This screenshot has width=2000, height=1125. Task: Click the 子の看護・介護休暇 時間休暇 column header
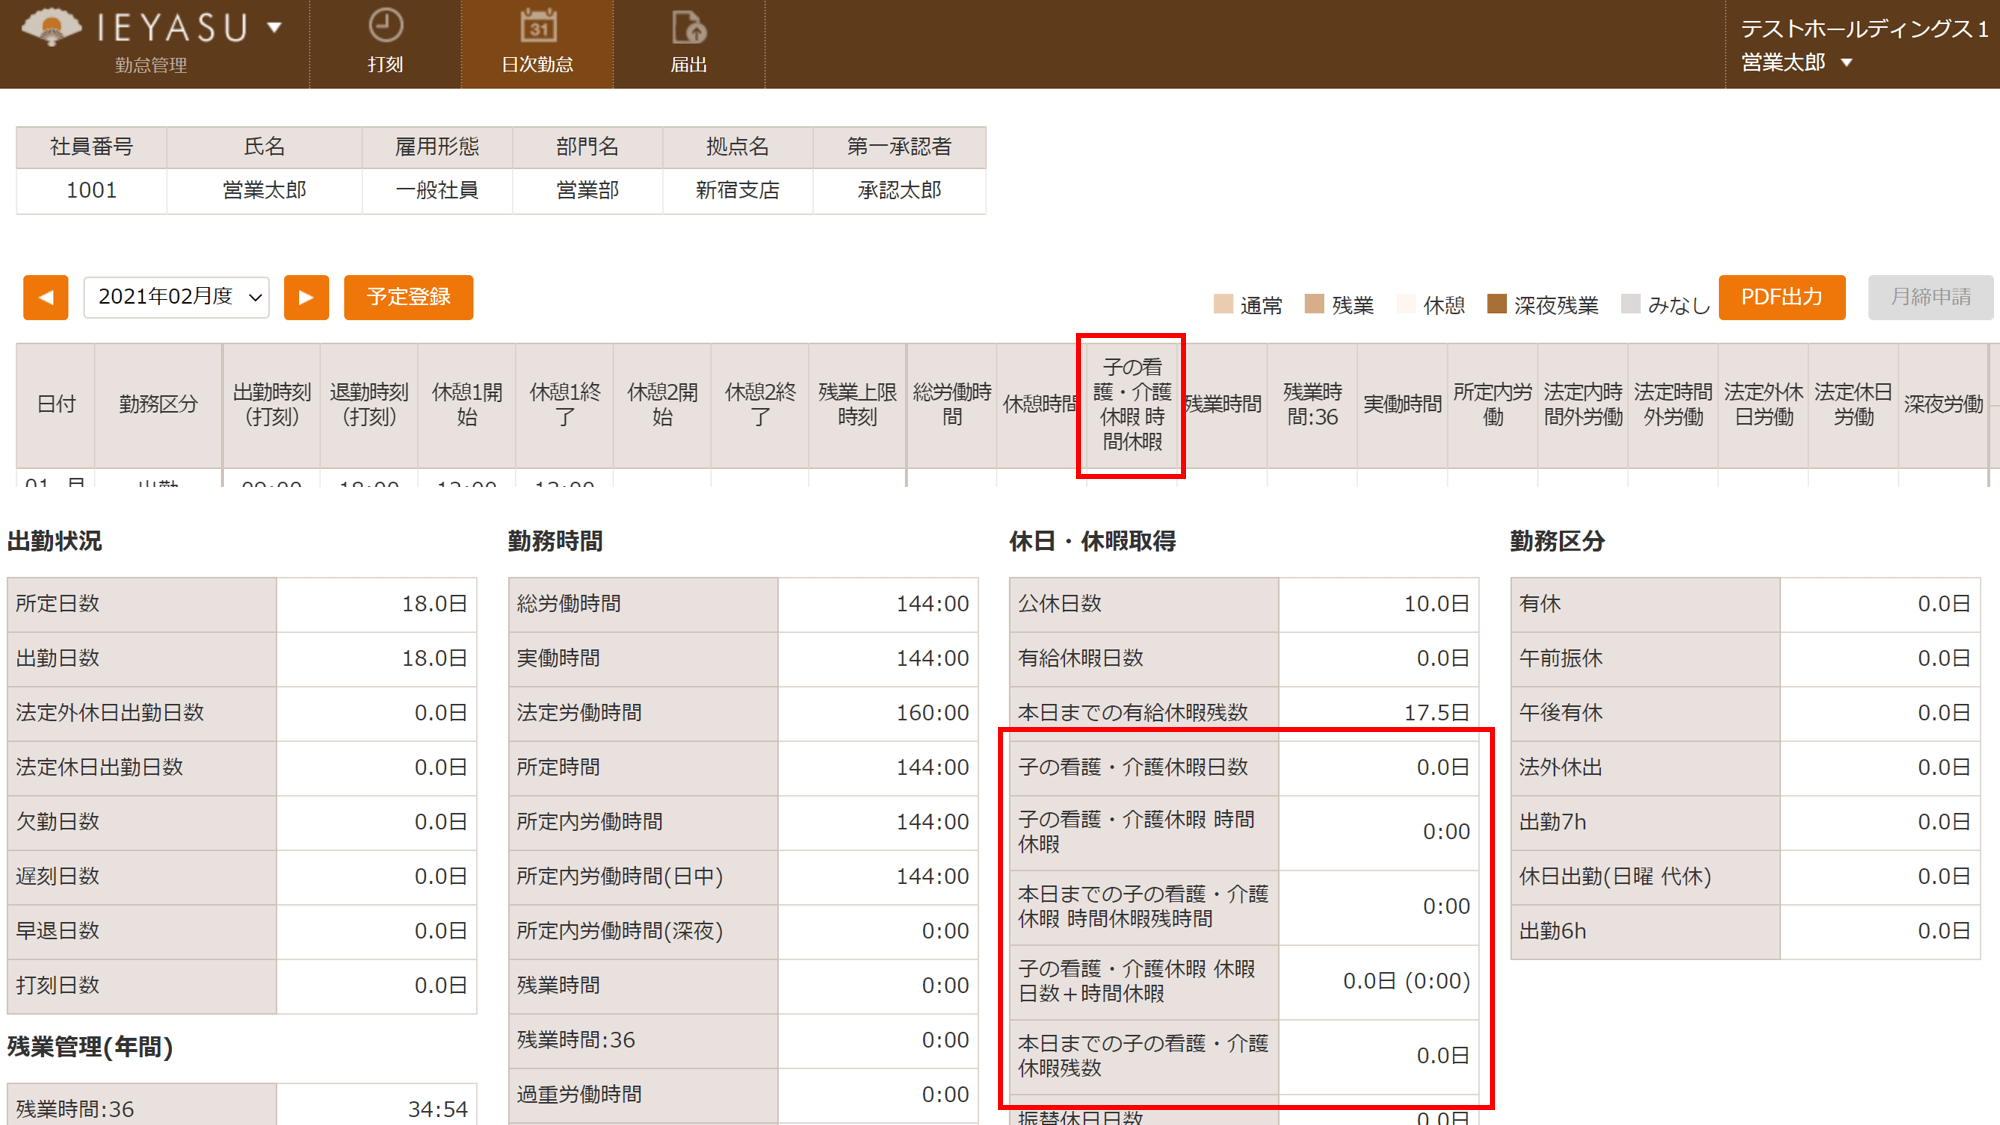1132,404
